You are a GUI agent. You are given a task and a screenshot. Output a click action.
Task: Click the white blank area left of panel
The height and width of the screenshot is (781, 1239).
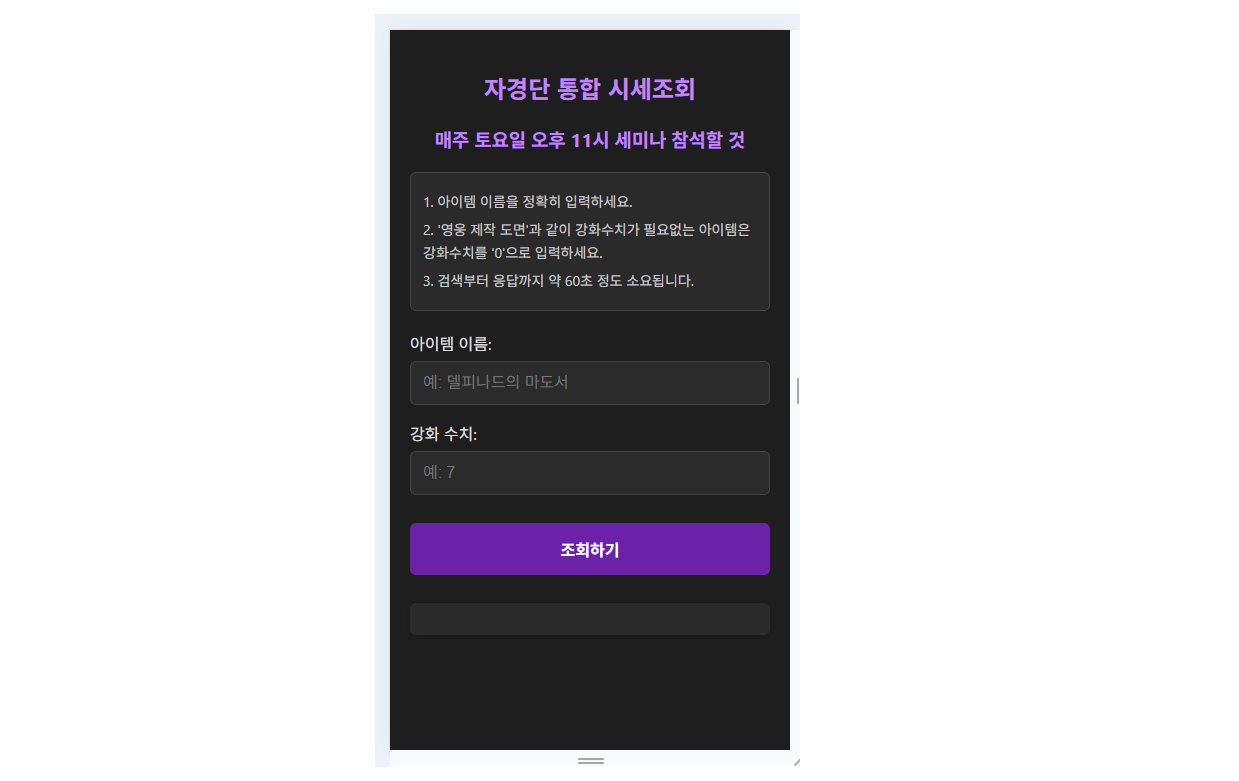pyautogui.click(x=187, y=390)
